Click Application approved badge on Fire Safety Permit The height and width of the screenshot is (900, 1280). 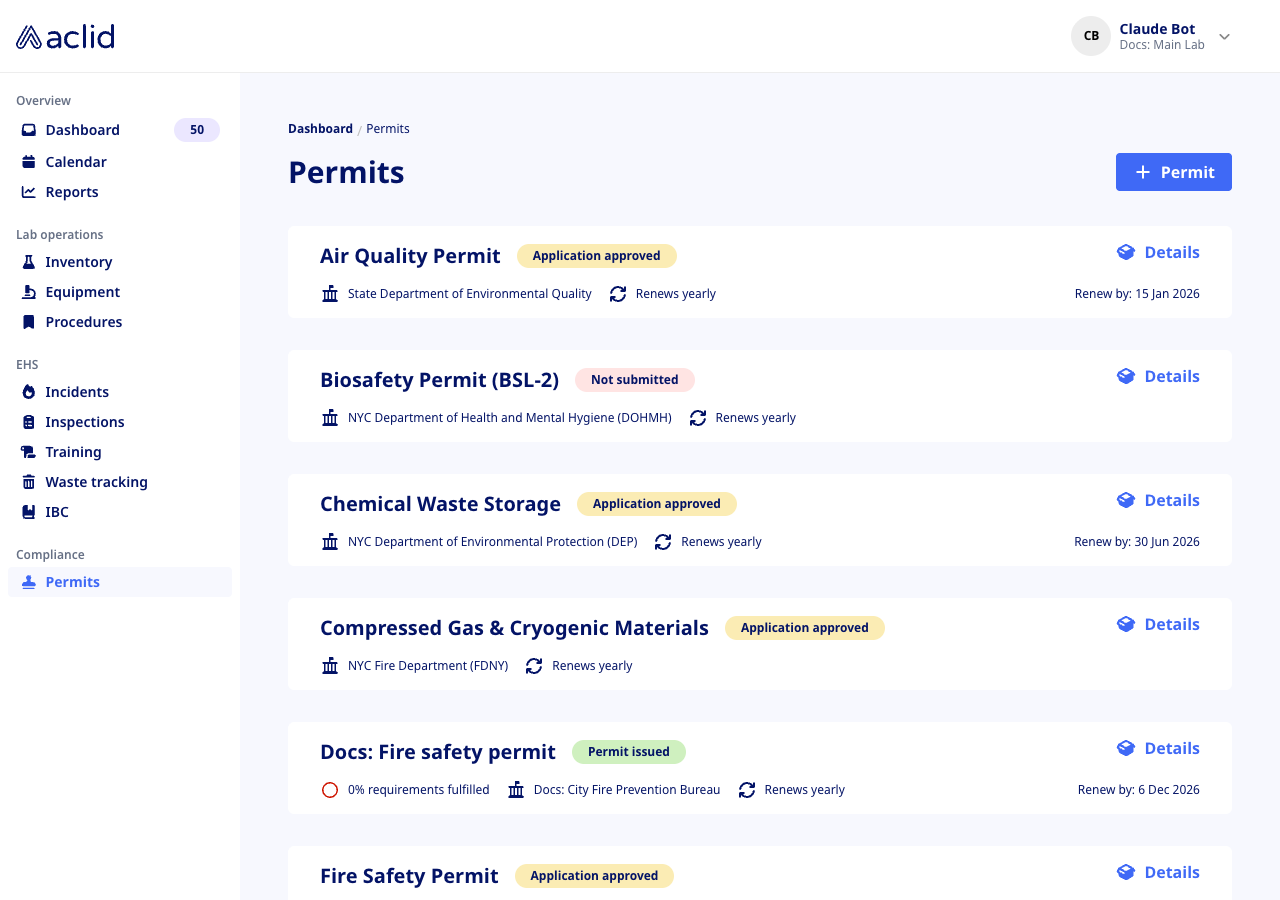[x=594, y=876]
